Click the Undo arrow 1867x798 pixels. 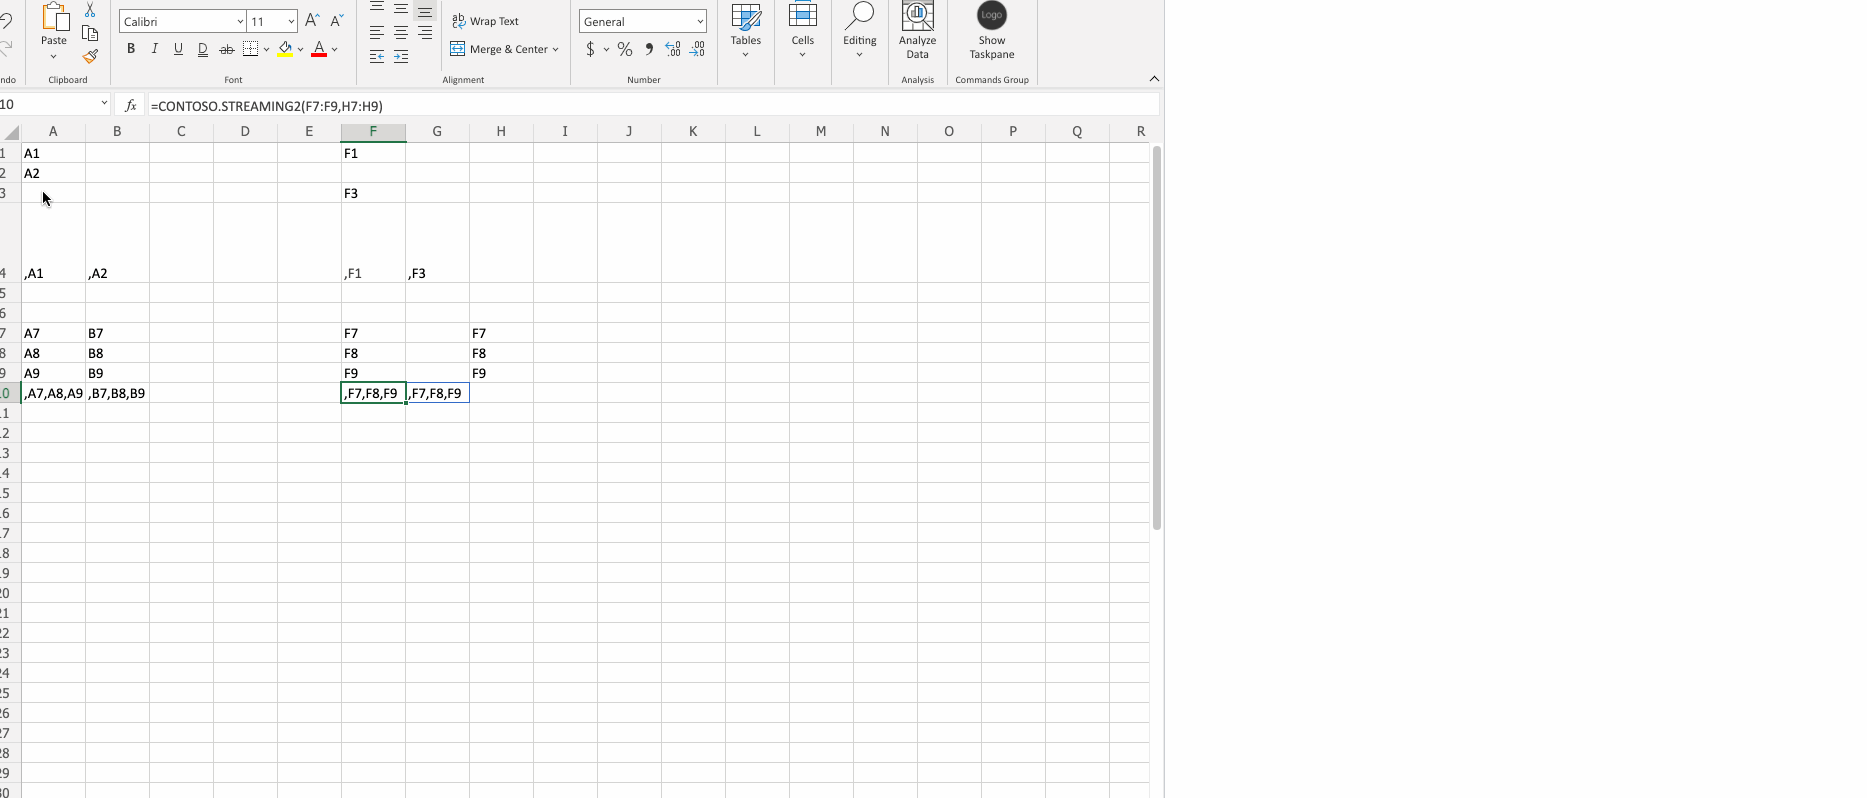[x=5, y=22]
